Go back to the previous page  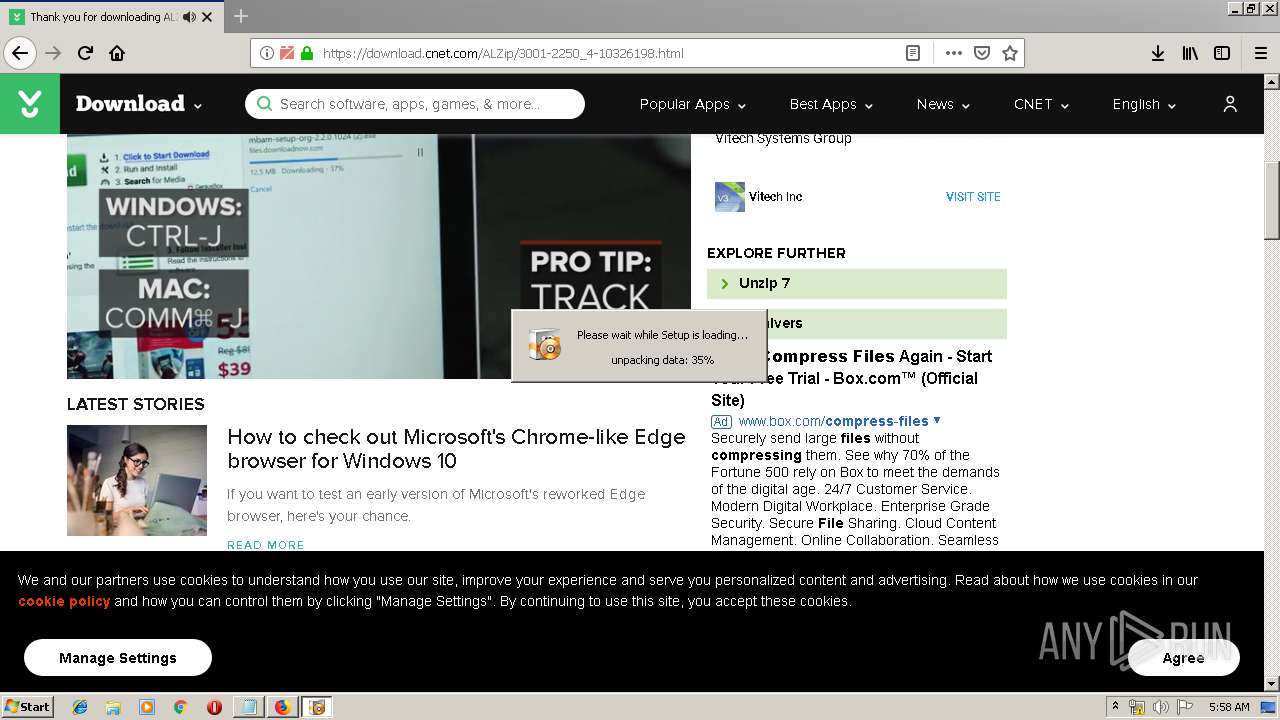[20, 53]
